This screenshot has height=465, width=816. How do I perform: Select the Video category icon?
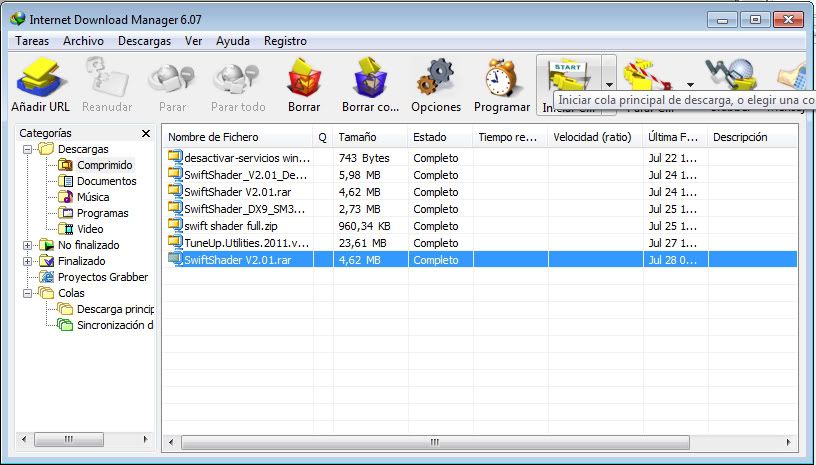65,229
